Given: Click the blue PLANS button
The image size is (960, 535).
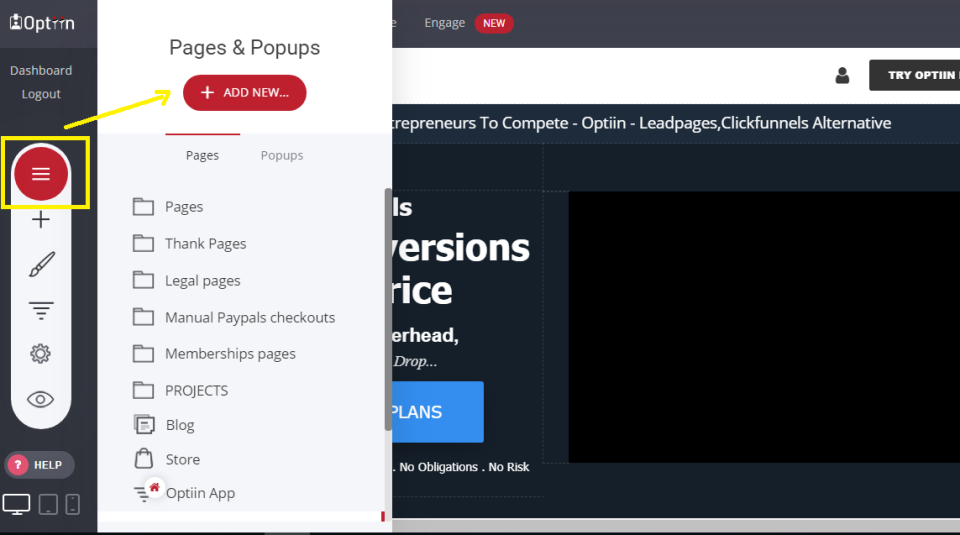Looking at the screenshot, I should 438,412.
